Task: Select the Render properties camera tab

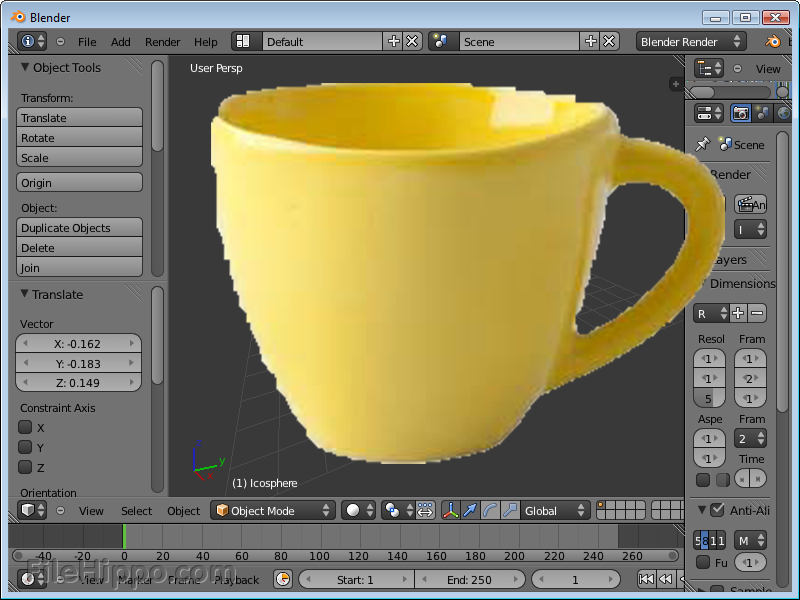Action: pyautogui.click(x=741, y=113)
